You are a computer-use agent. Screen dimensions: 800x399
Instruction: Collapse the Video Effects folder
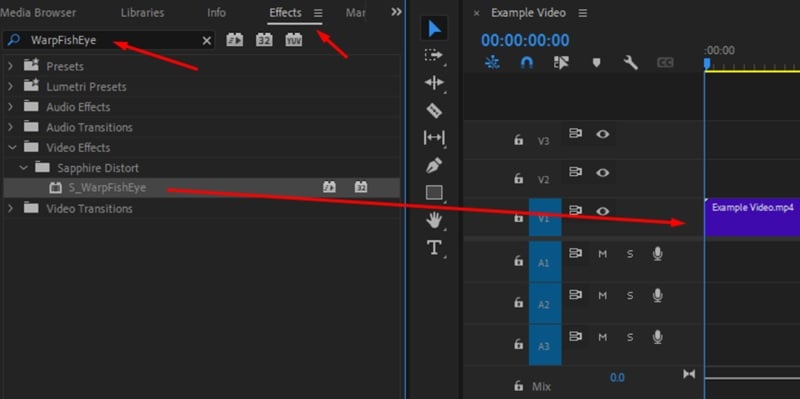point(12,147)
